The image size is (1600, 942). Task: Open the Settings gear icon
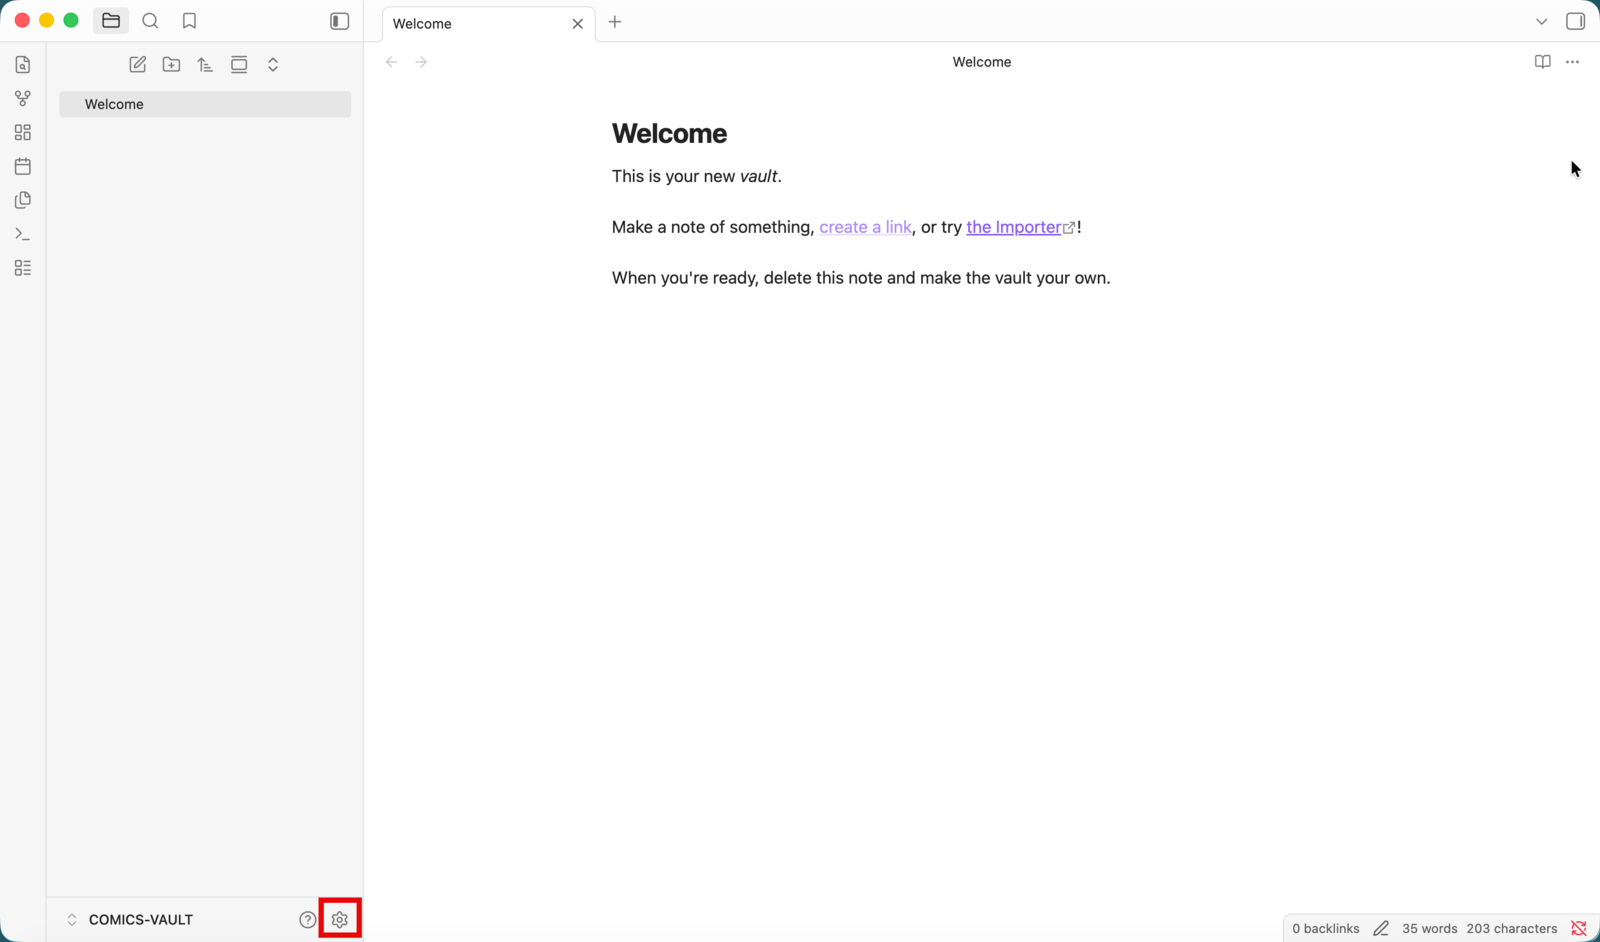(x=340, y=919)
